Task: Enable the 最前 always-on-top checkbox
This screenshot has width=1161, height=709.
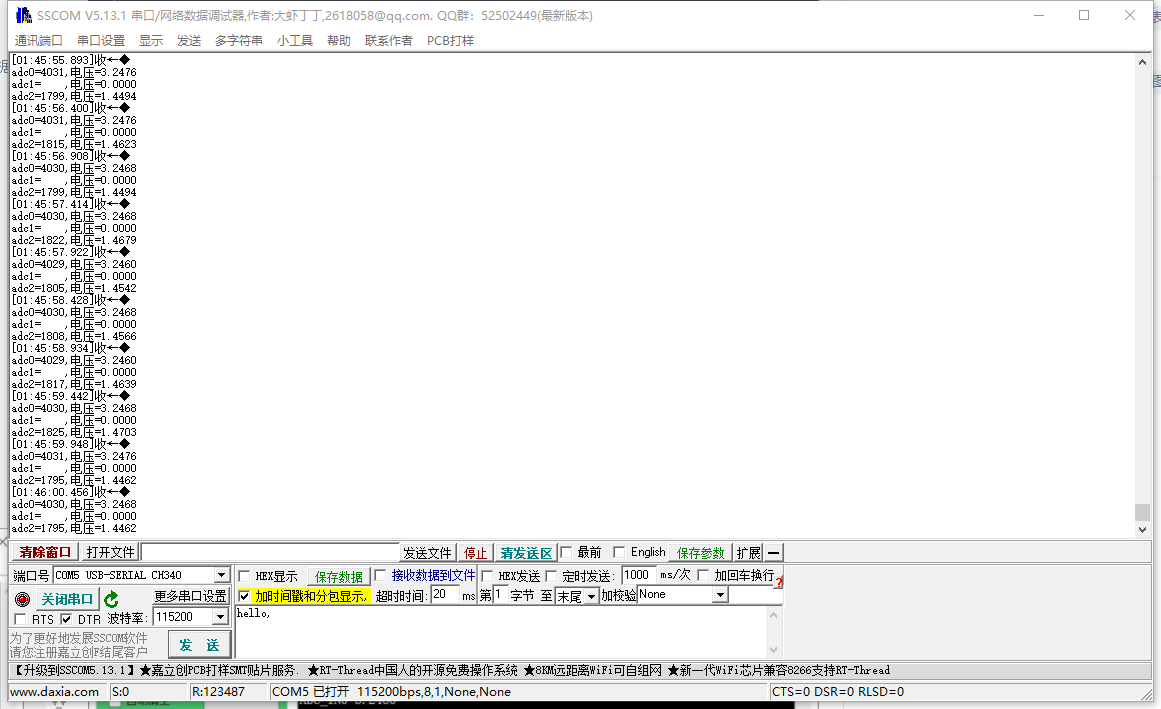Action: [x=566, y=551]
